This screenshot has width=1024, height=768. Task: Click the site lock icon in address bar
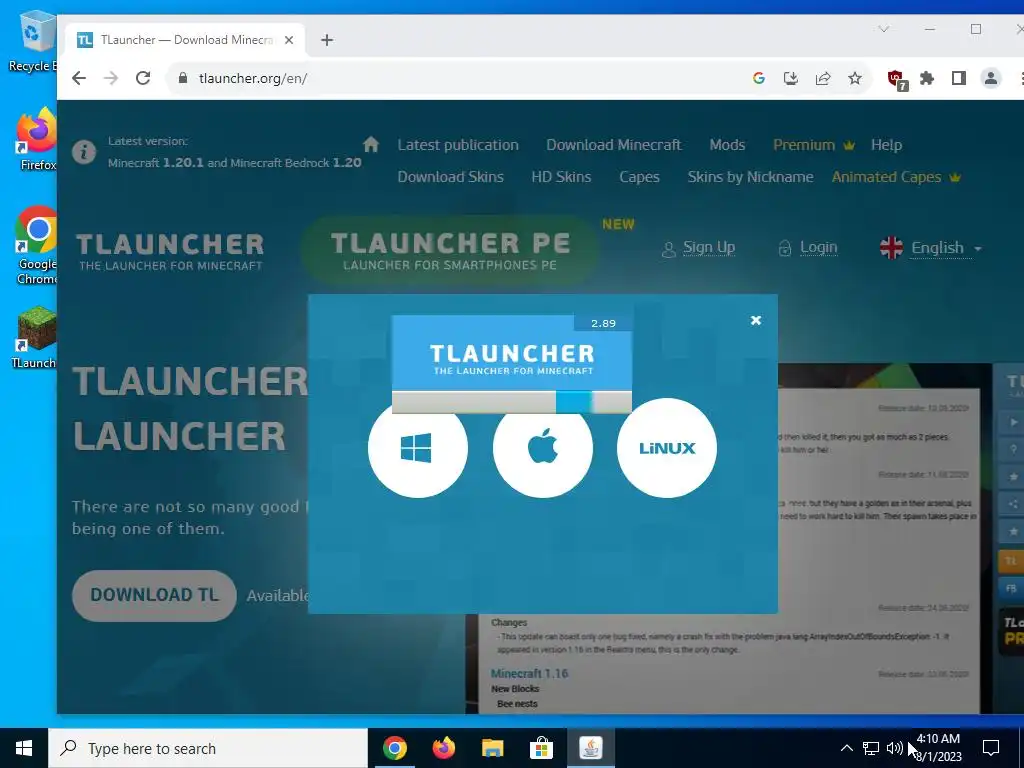coord(183,78)
